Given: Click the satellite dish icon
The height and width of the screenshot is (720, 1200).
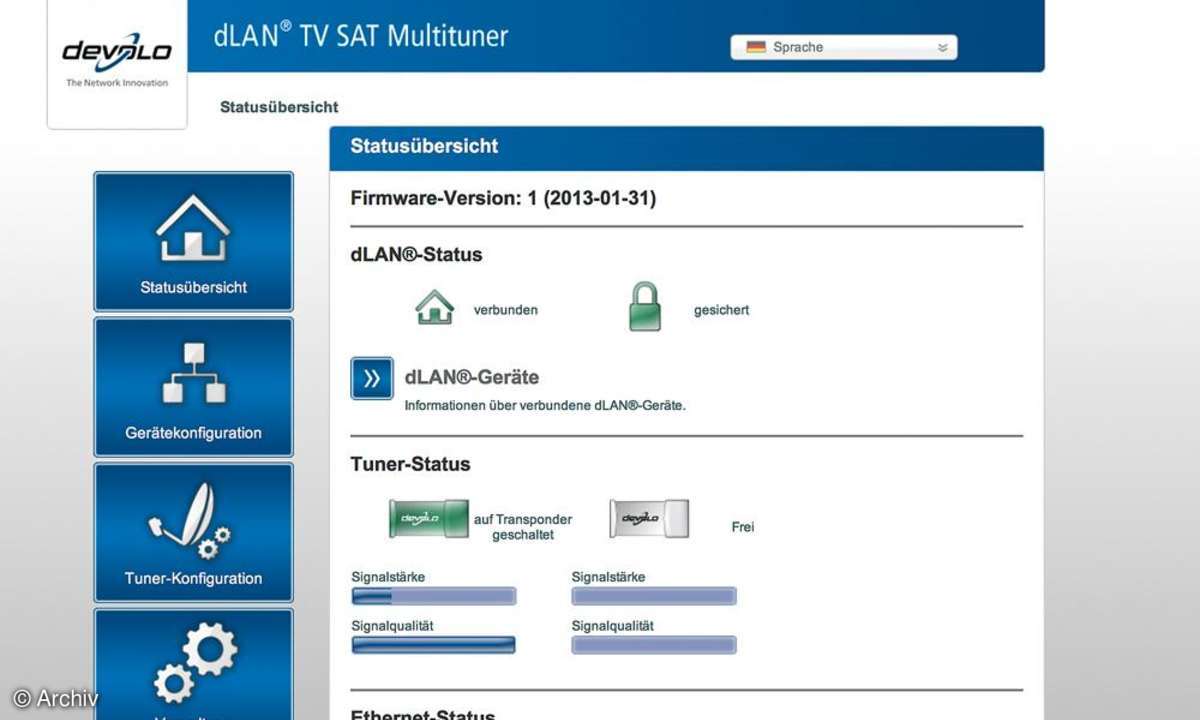Looking at the screenshot, I should 189,521.
